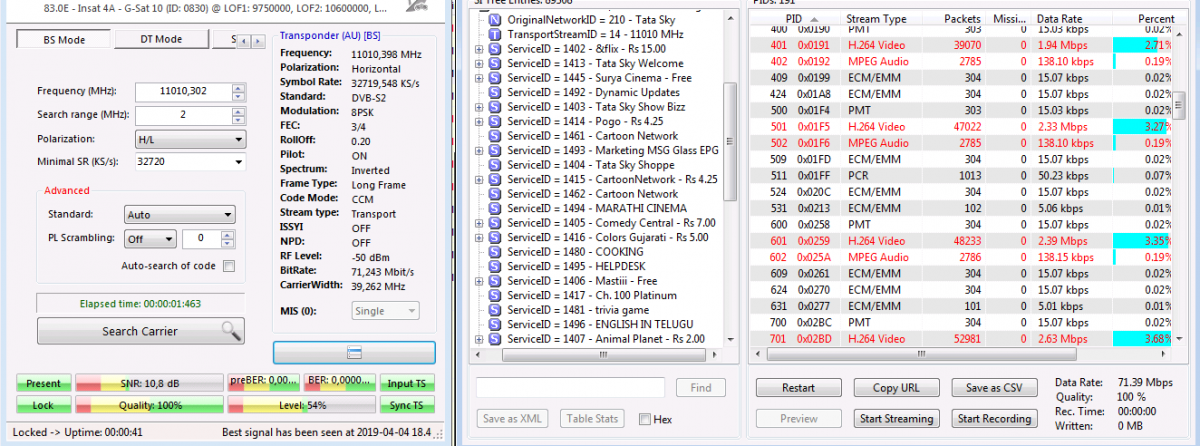Click the tree search text field beside Find
This screenshot has height=446, width=1200.
click(571, 387)
